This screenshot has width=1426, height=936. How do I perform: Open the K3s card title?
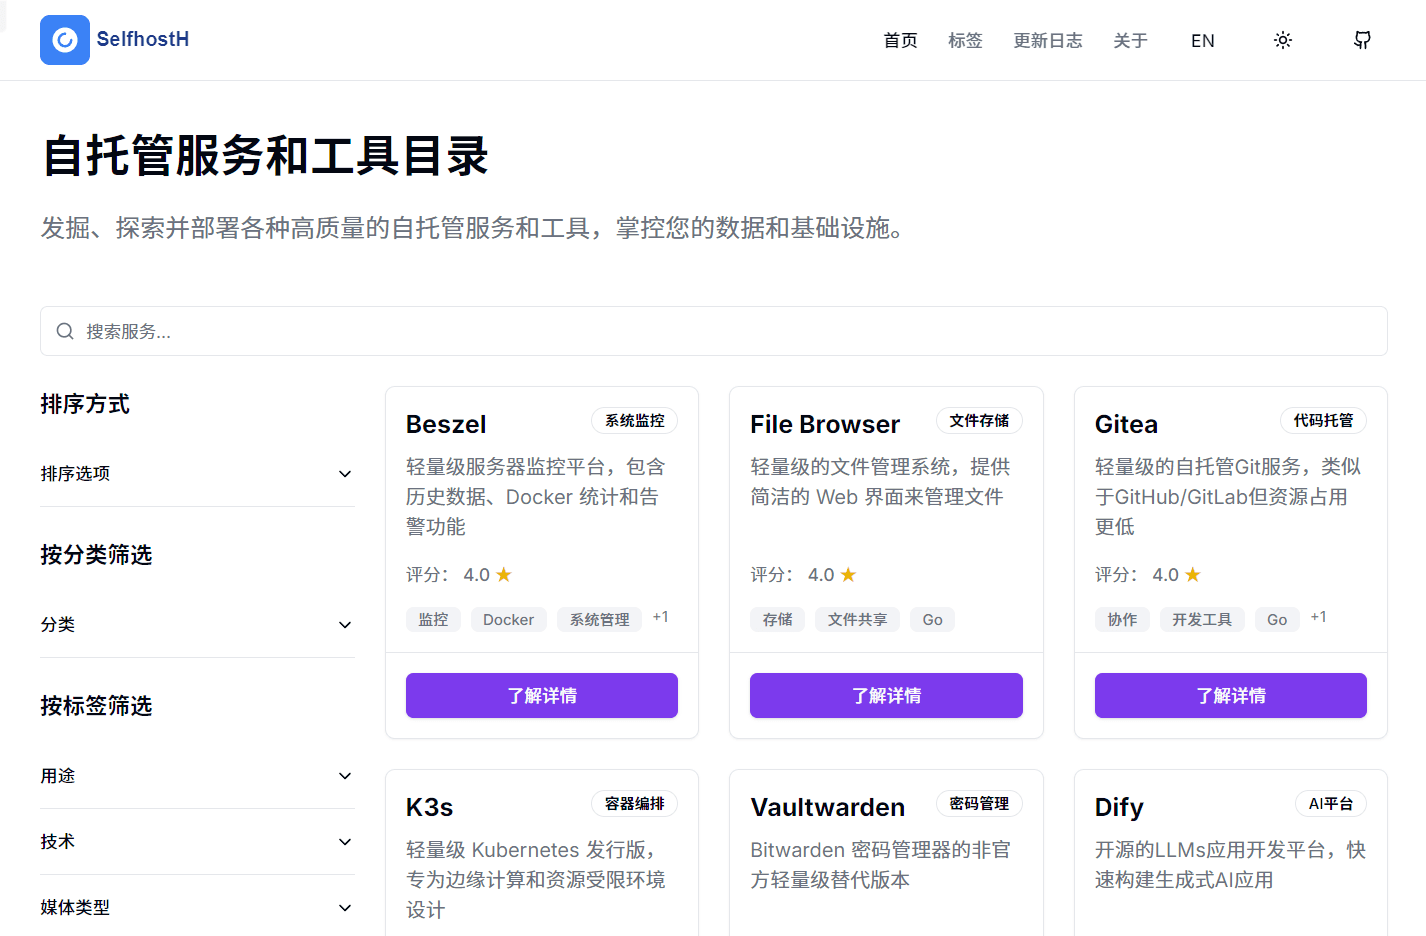(430, 807)
